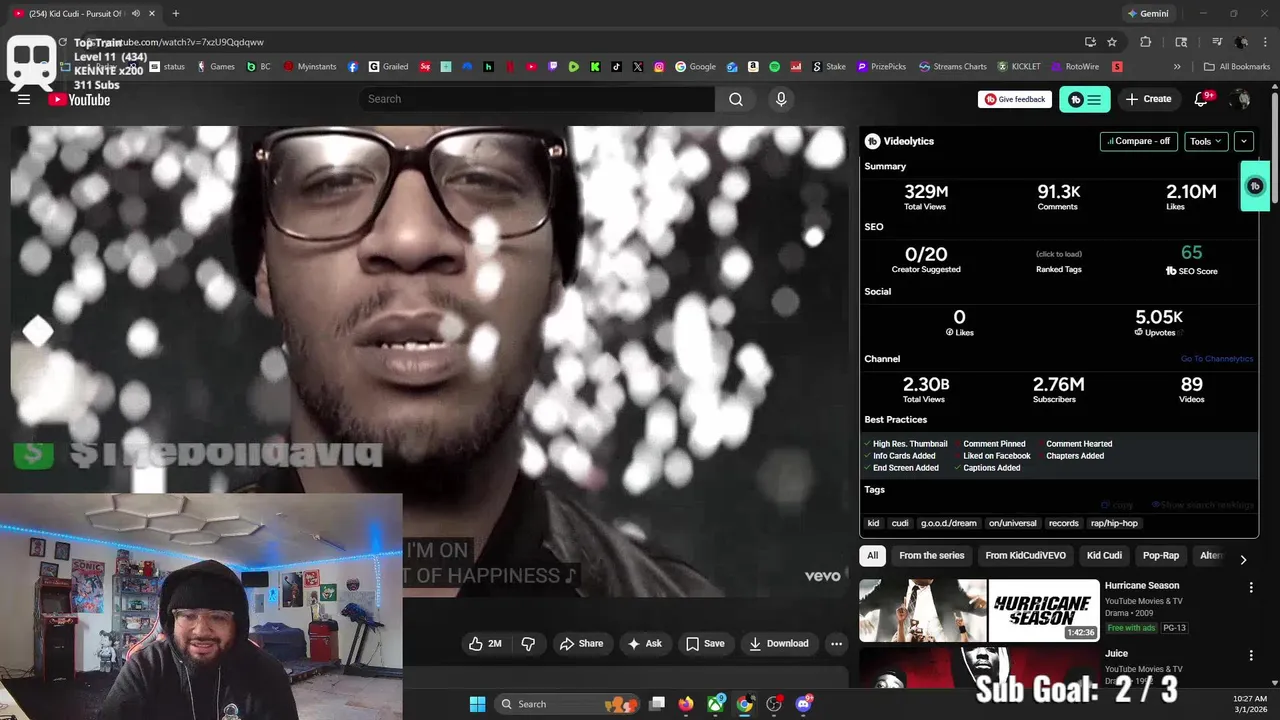Click to load Ranked Tags
Screen dimensions: 1280x720
click(x=1058, y=254)
